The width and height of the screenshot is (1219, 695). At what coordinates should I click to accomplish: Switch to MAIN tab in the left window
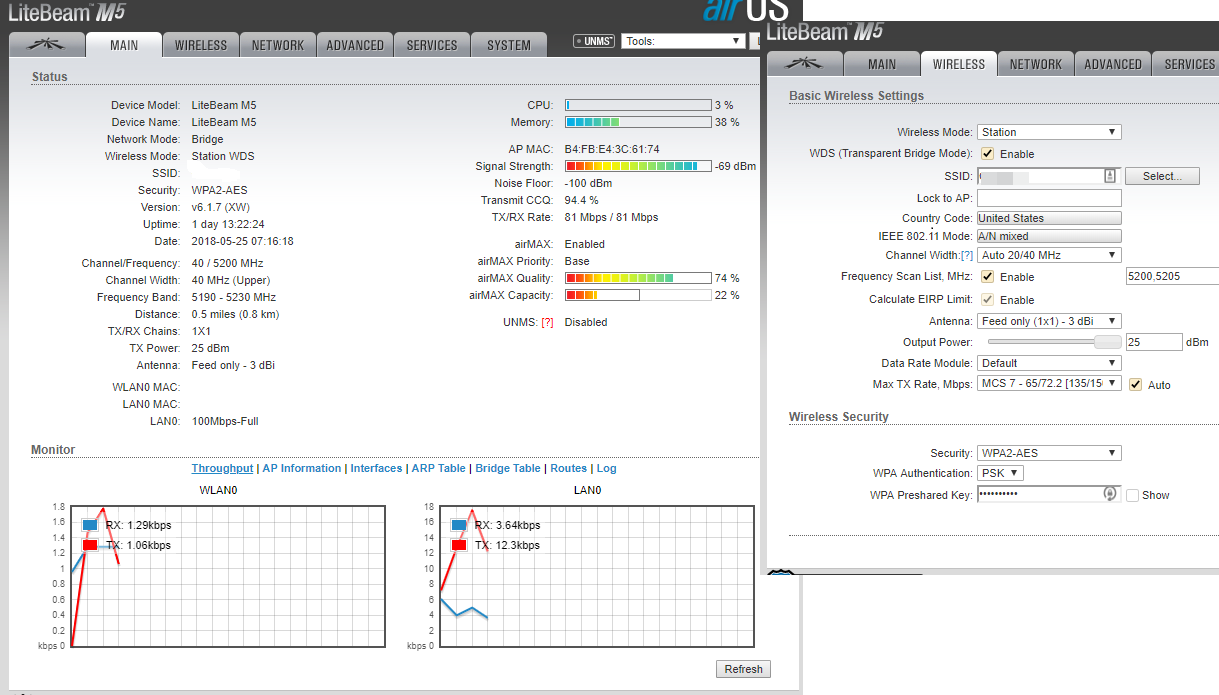124,45
